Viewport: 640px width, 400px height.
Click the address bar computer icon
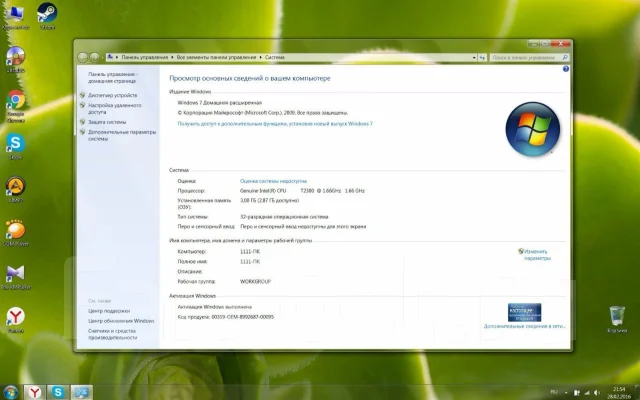point(110,57)
